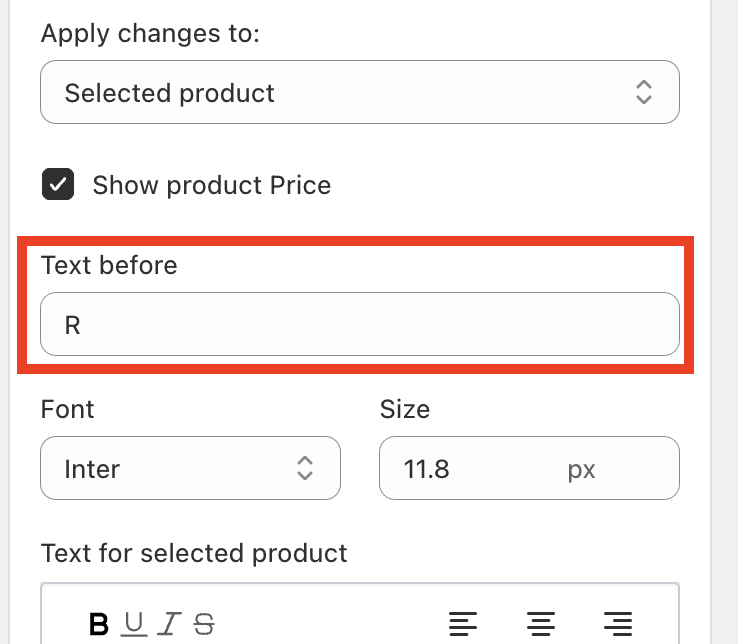Click the 'Text before' field label
Image resolution: width=738 pixels, height=644 pixels.
pyautogui.click(x=109, y=265)
